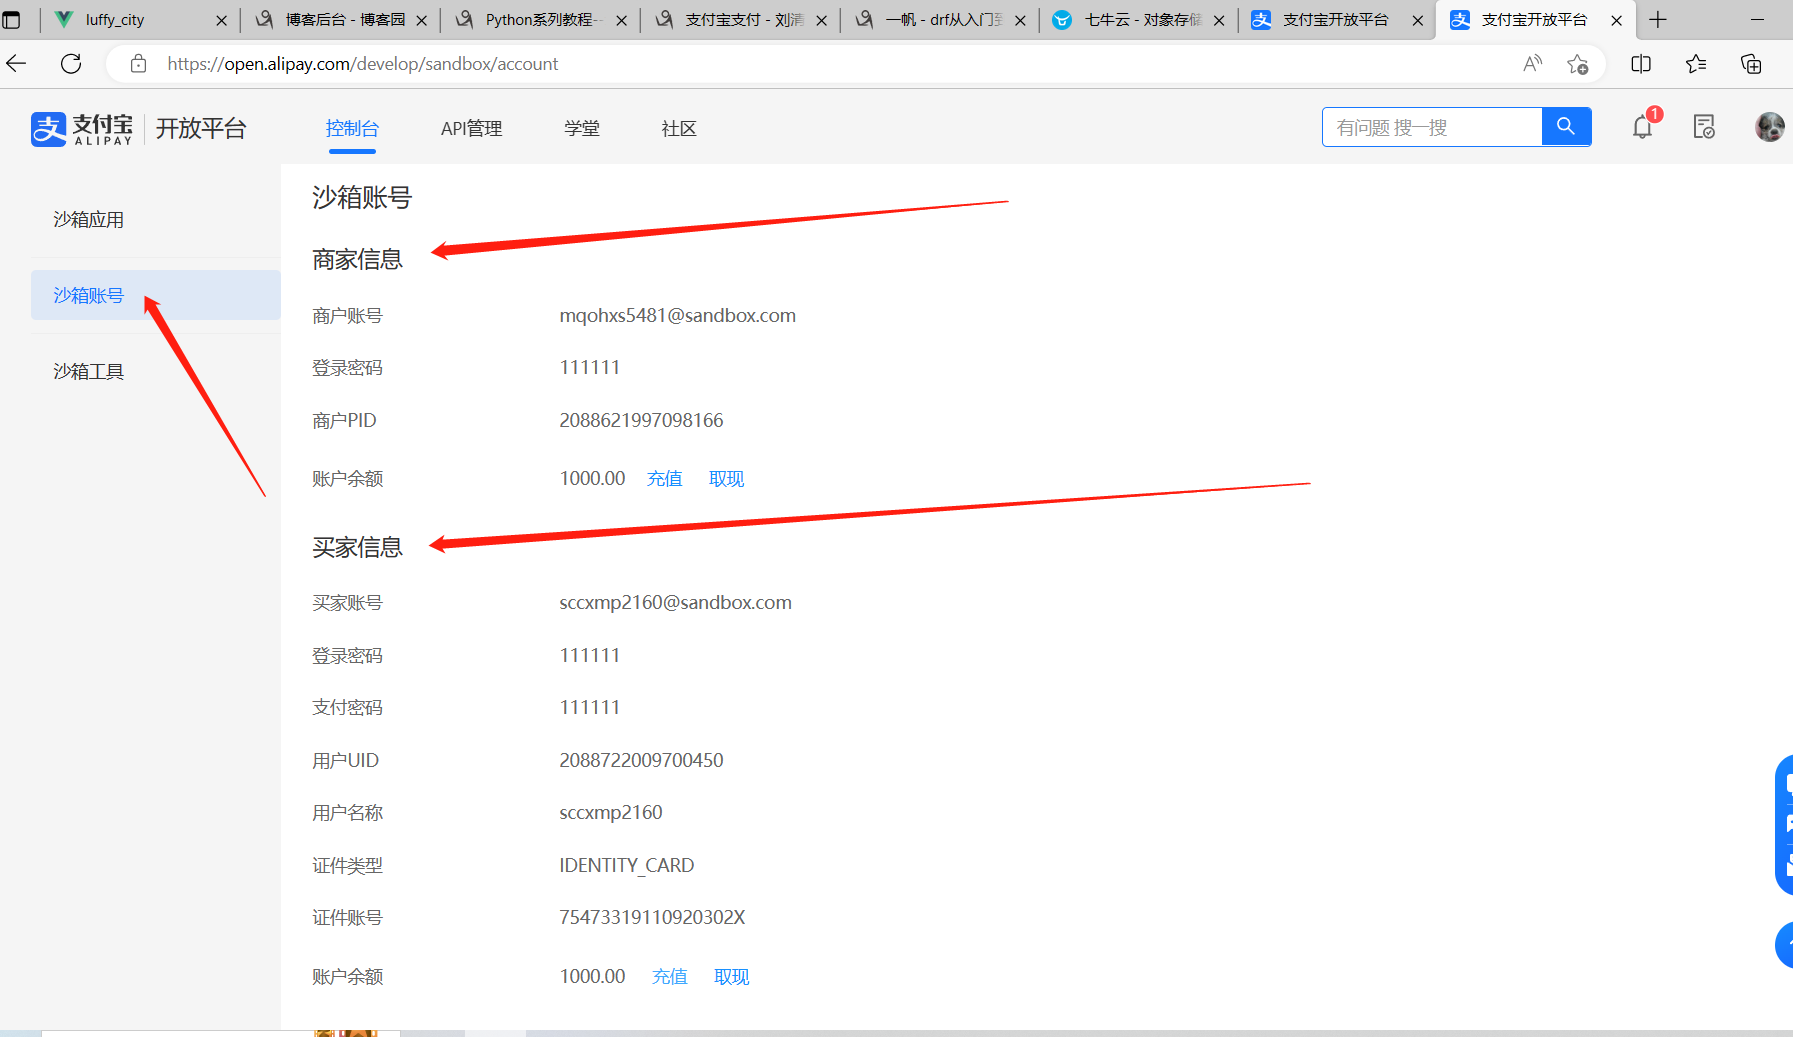View site information via the lock icon
The height and width of the screenshot is (1037, 1793).
tap(139, 64)
